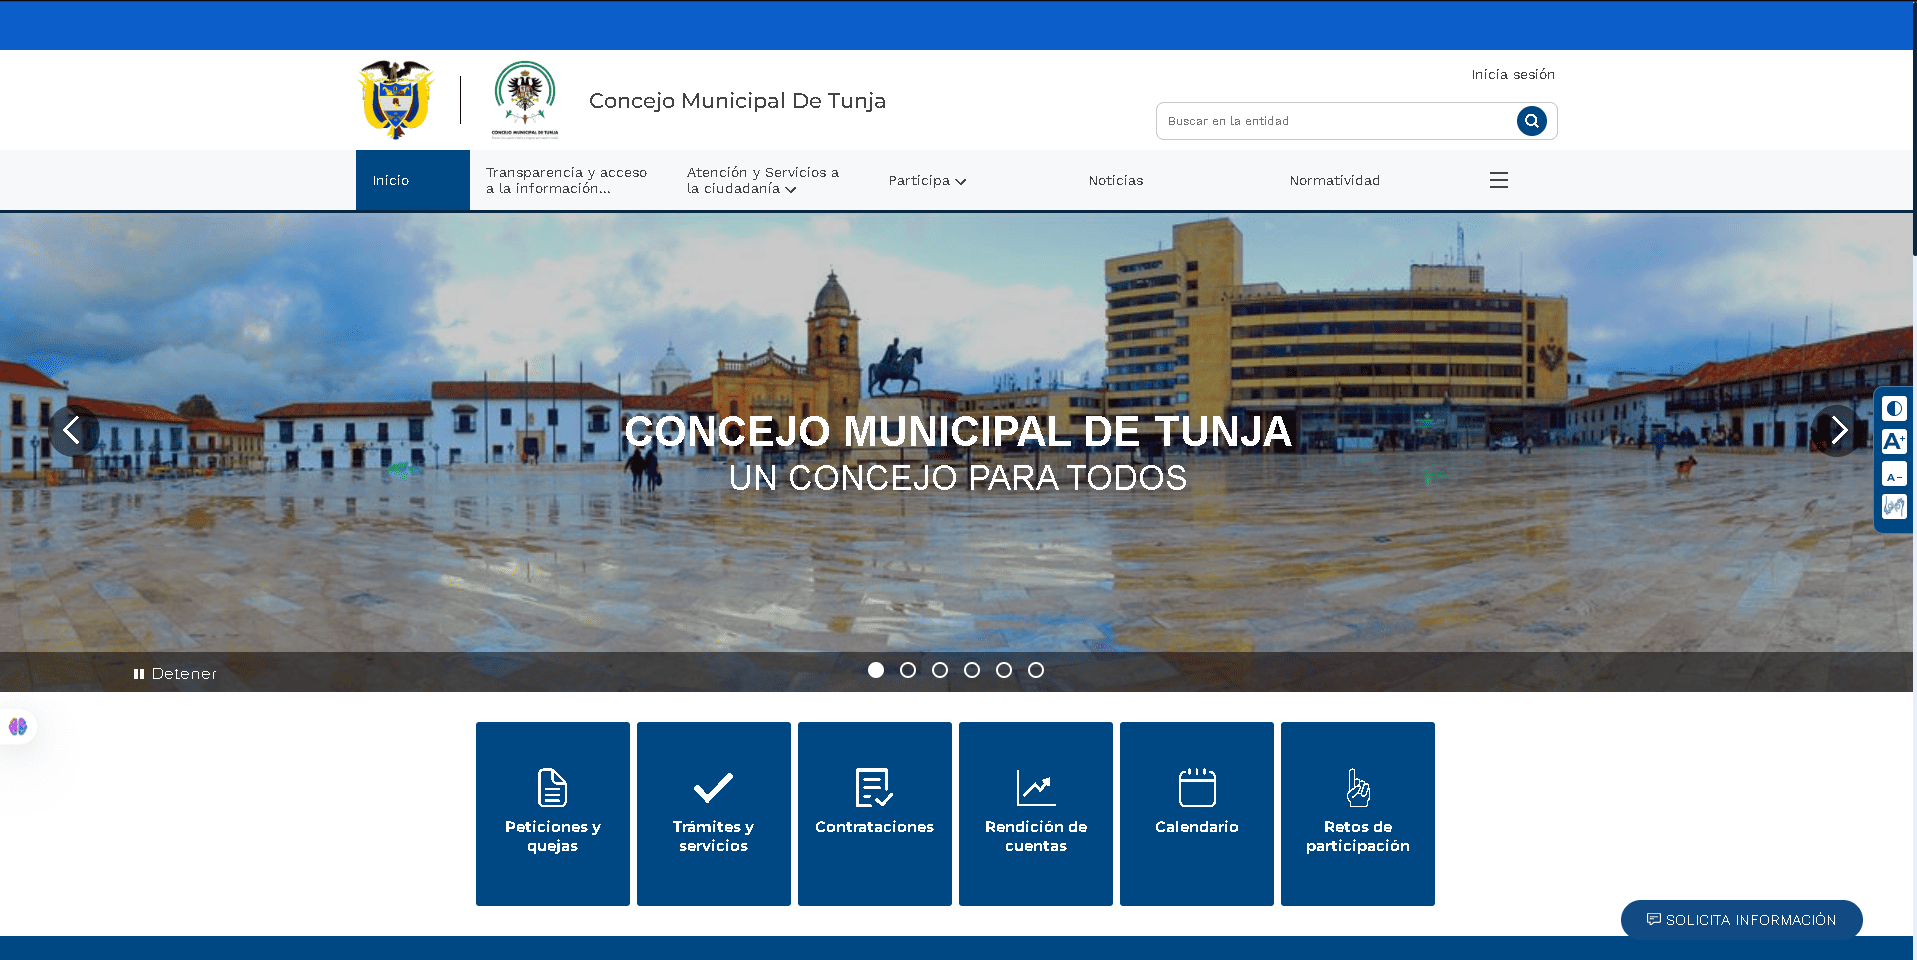The width and height of the screenshot is (1917, 960).
Task: Select the second carousel slide dot
Action: pos(908,670)
